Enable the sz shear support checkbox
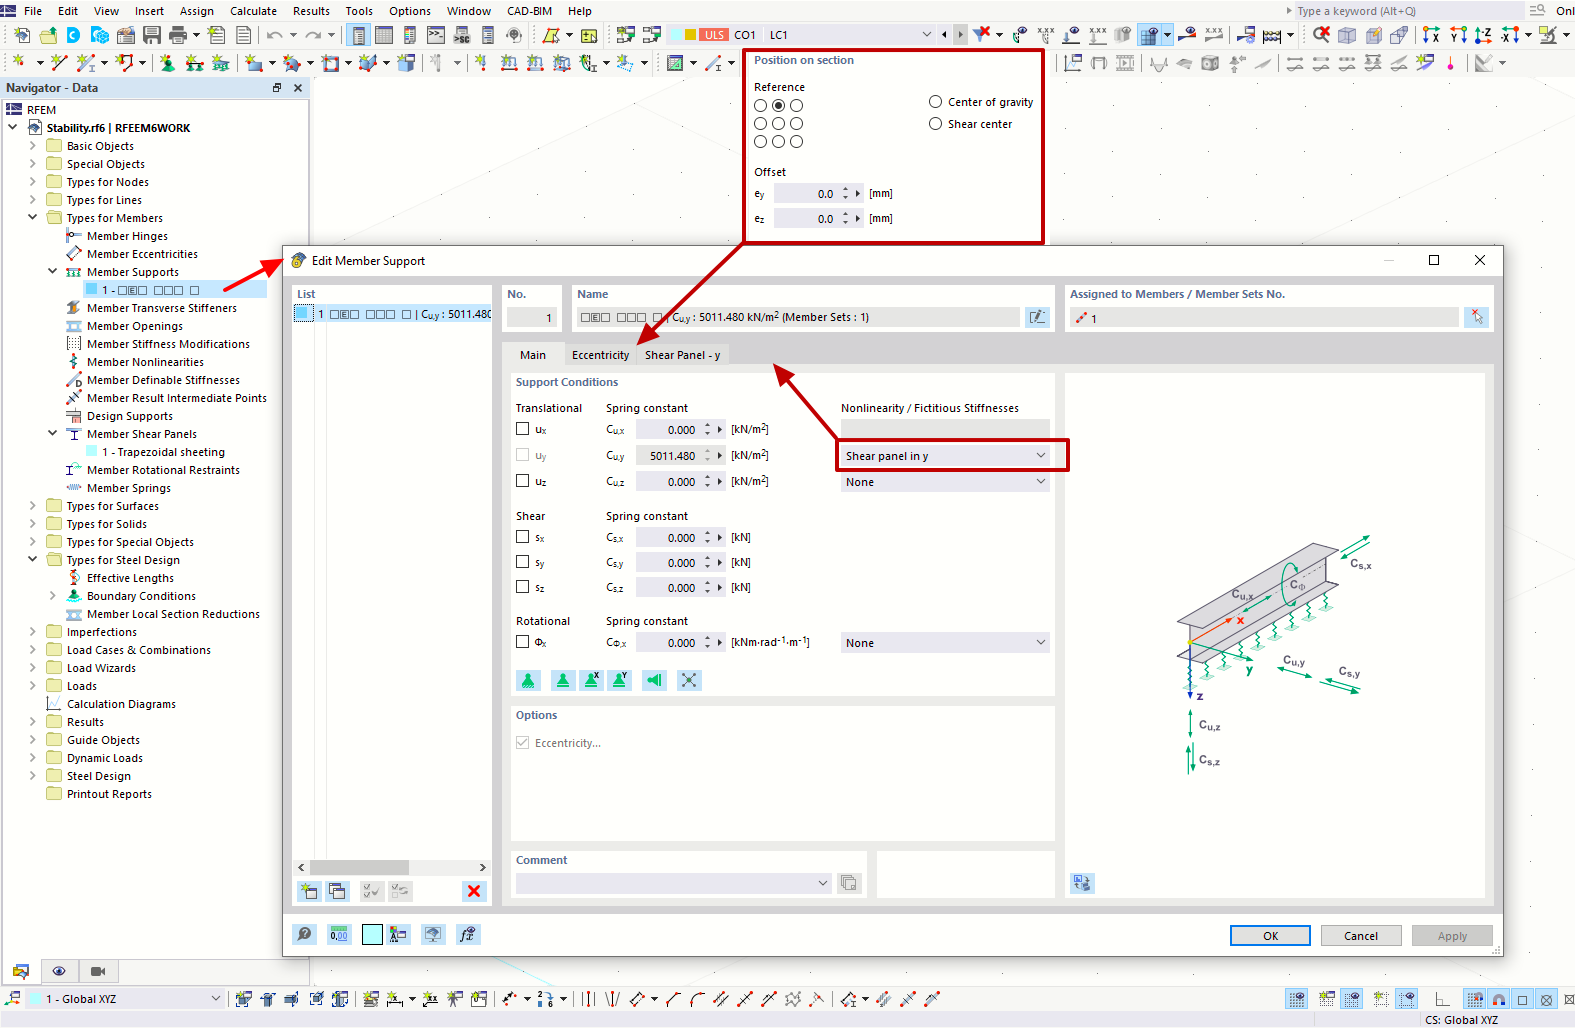1575x1028 pixels. coord(522,587)
